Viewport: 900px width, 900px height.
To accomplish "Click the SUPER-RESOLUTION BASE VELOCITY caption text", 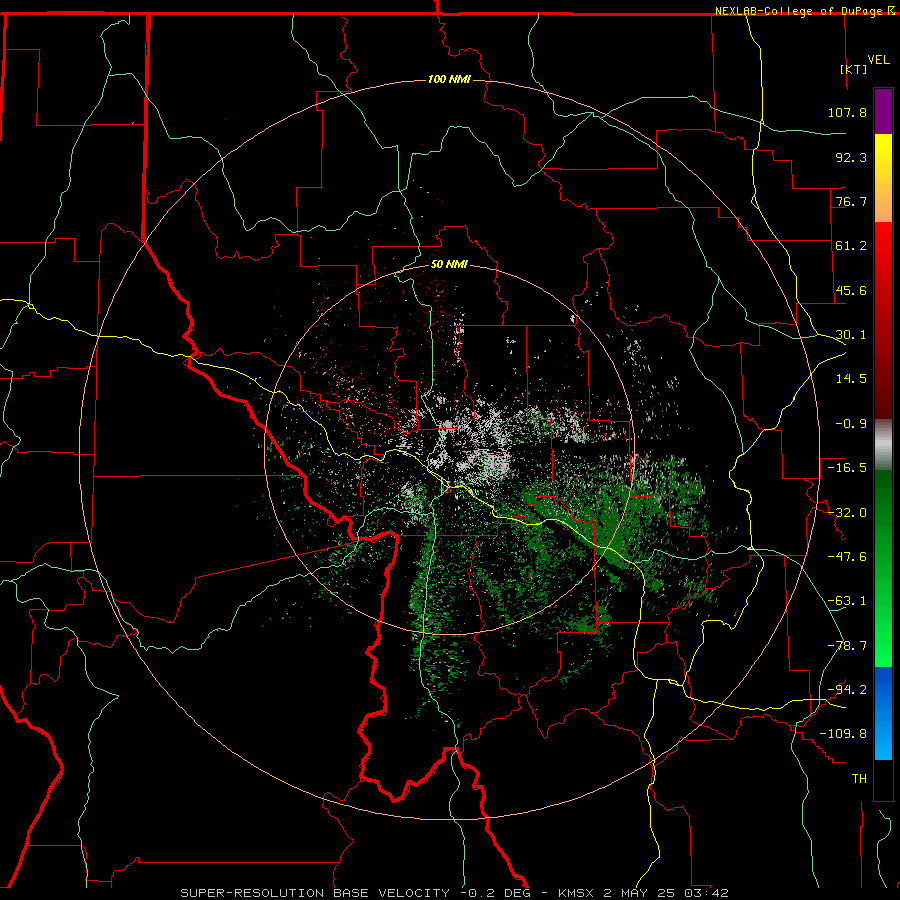I will [315, 893].
